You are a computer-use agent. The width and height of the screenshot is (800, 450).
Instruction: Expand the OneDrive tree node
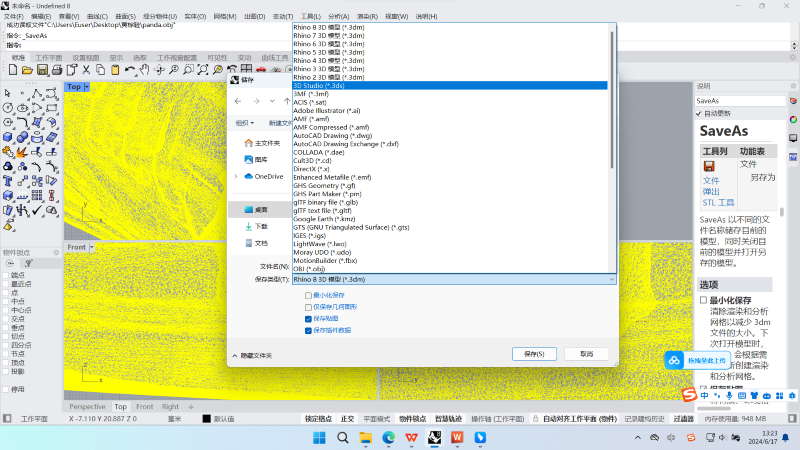(x=236, y=177)
